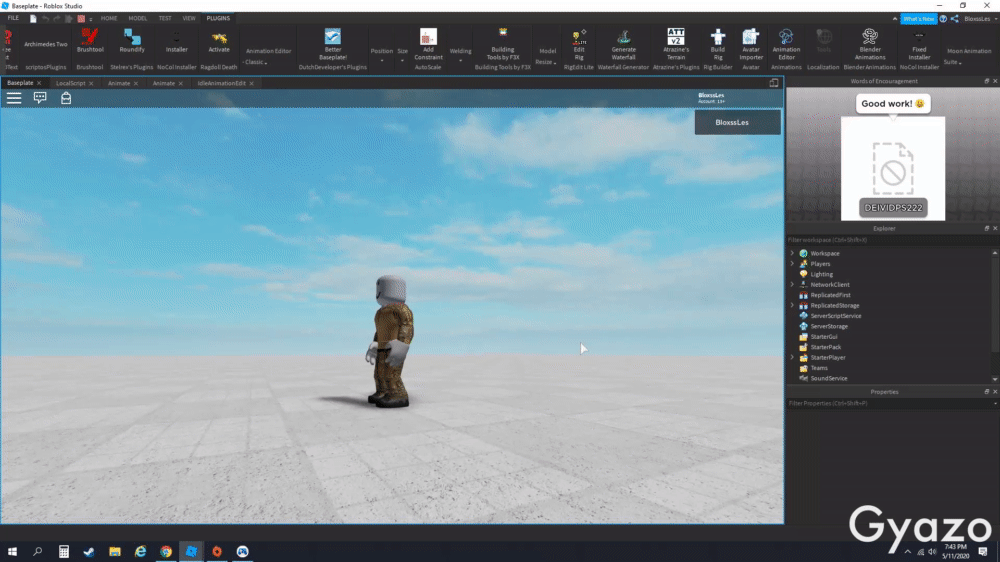Viewport: 1000px width, 562px height.
Task: Launch the Avatar Importer
Action: (751, 45)
